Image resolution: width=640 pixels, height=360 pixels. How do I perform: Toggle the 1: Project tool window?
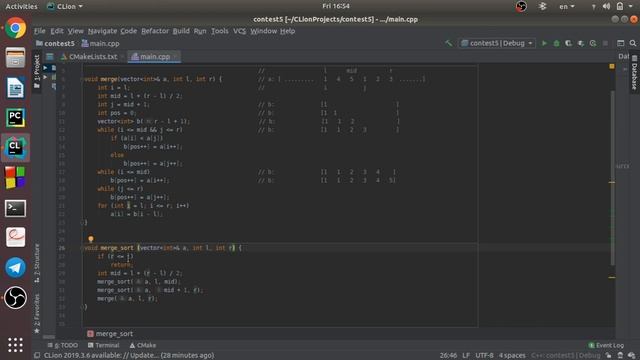pyautogui.click(x=37, y=71)
